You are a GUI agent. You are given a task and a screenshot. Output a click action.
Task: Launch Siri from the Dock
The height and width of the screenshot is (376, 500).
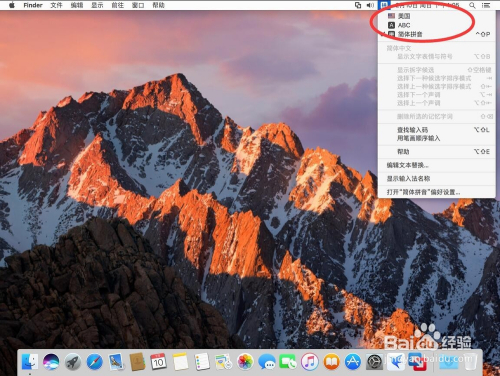click(x=51, y=362)
